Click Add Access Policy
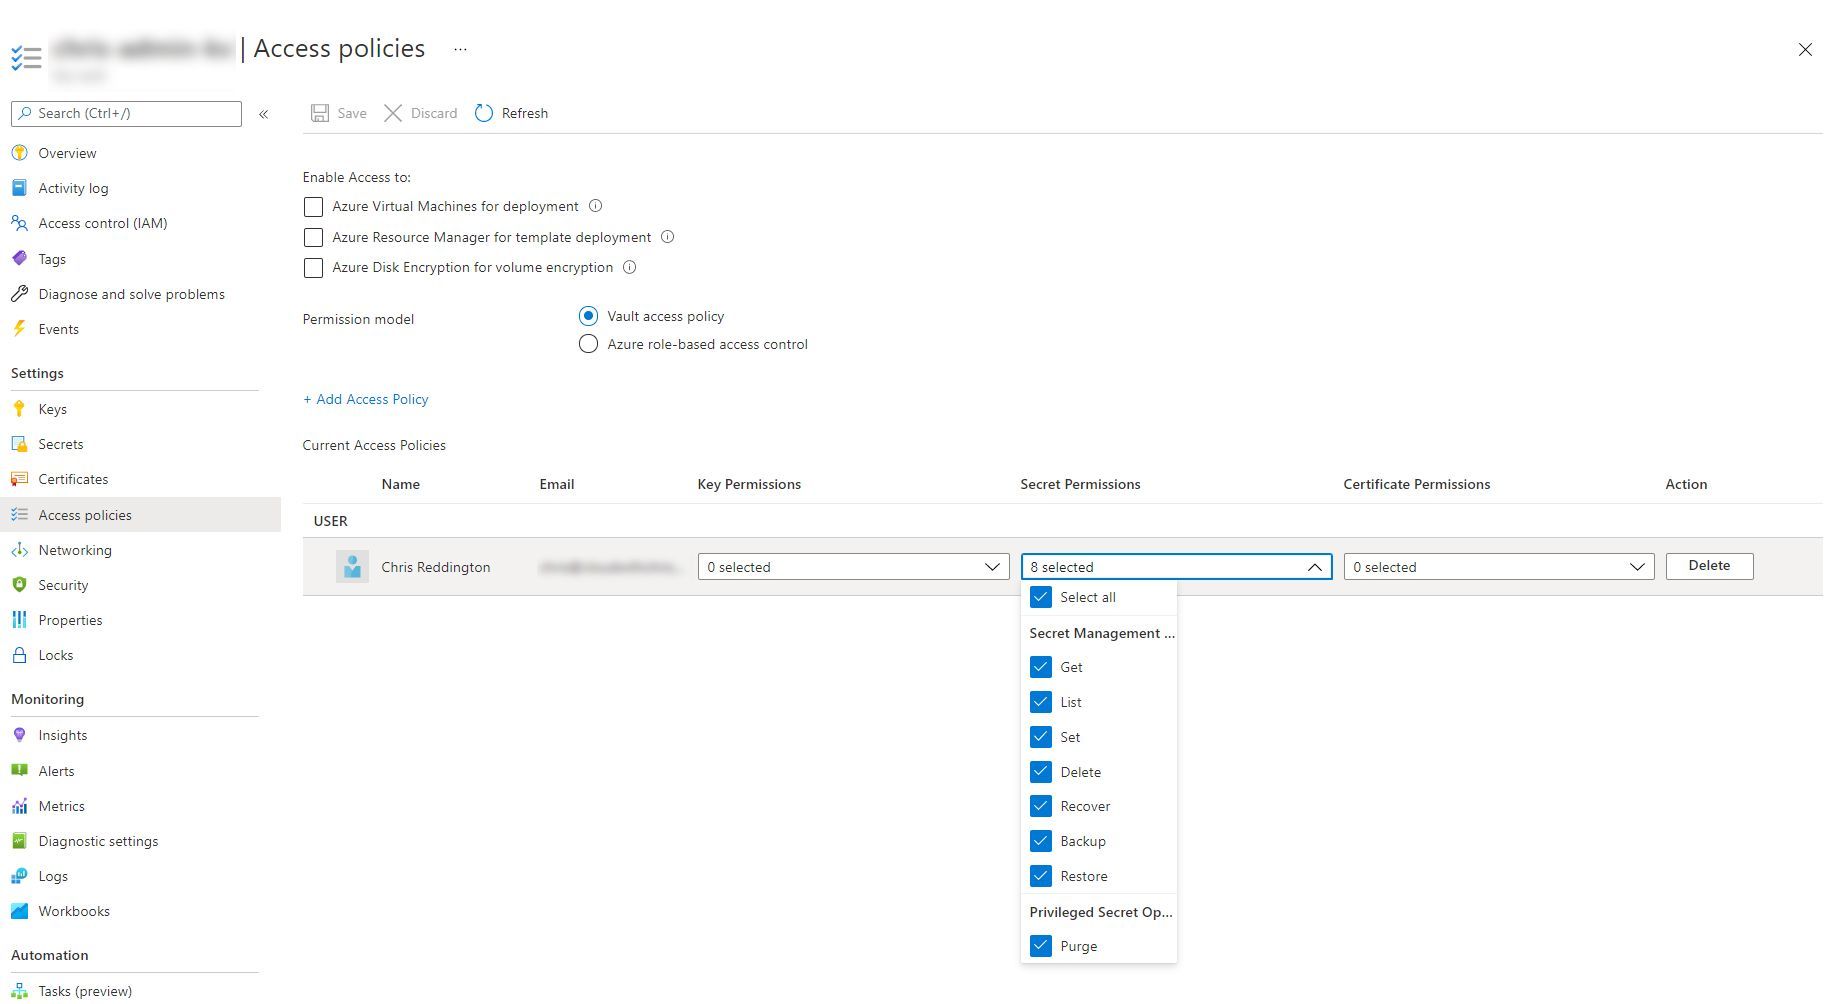 coord(365,399)
